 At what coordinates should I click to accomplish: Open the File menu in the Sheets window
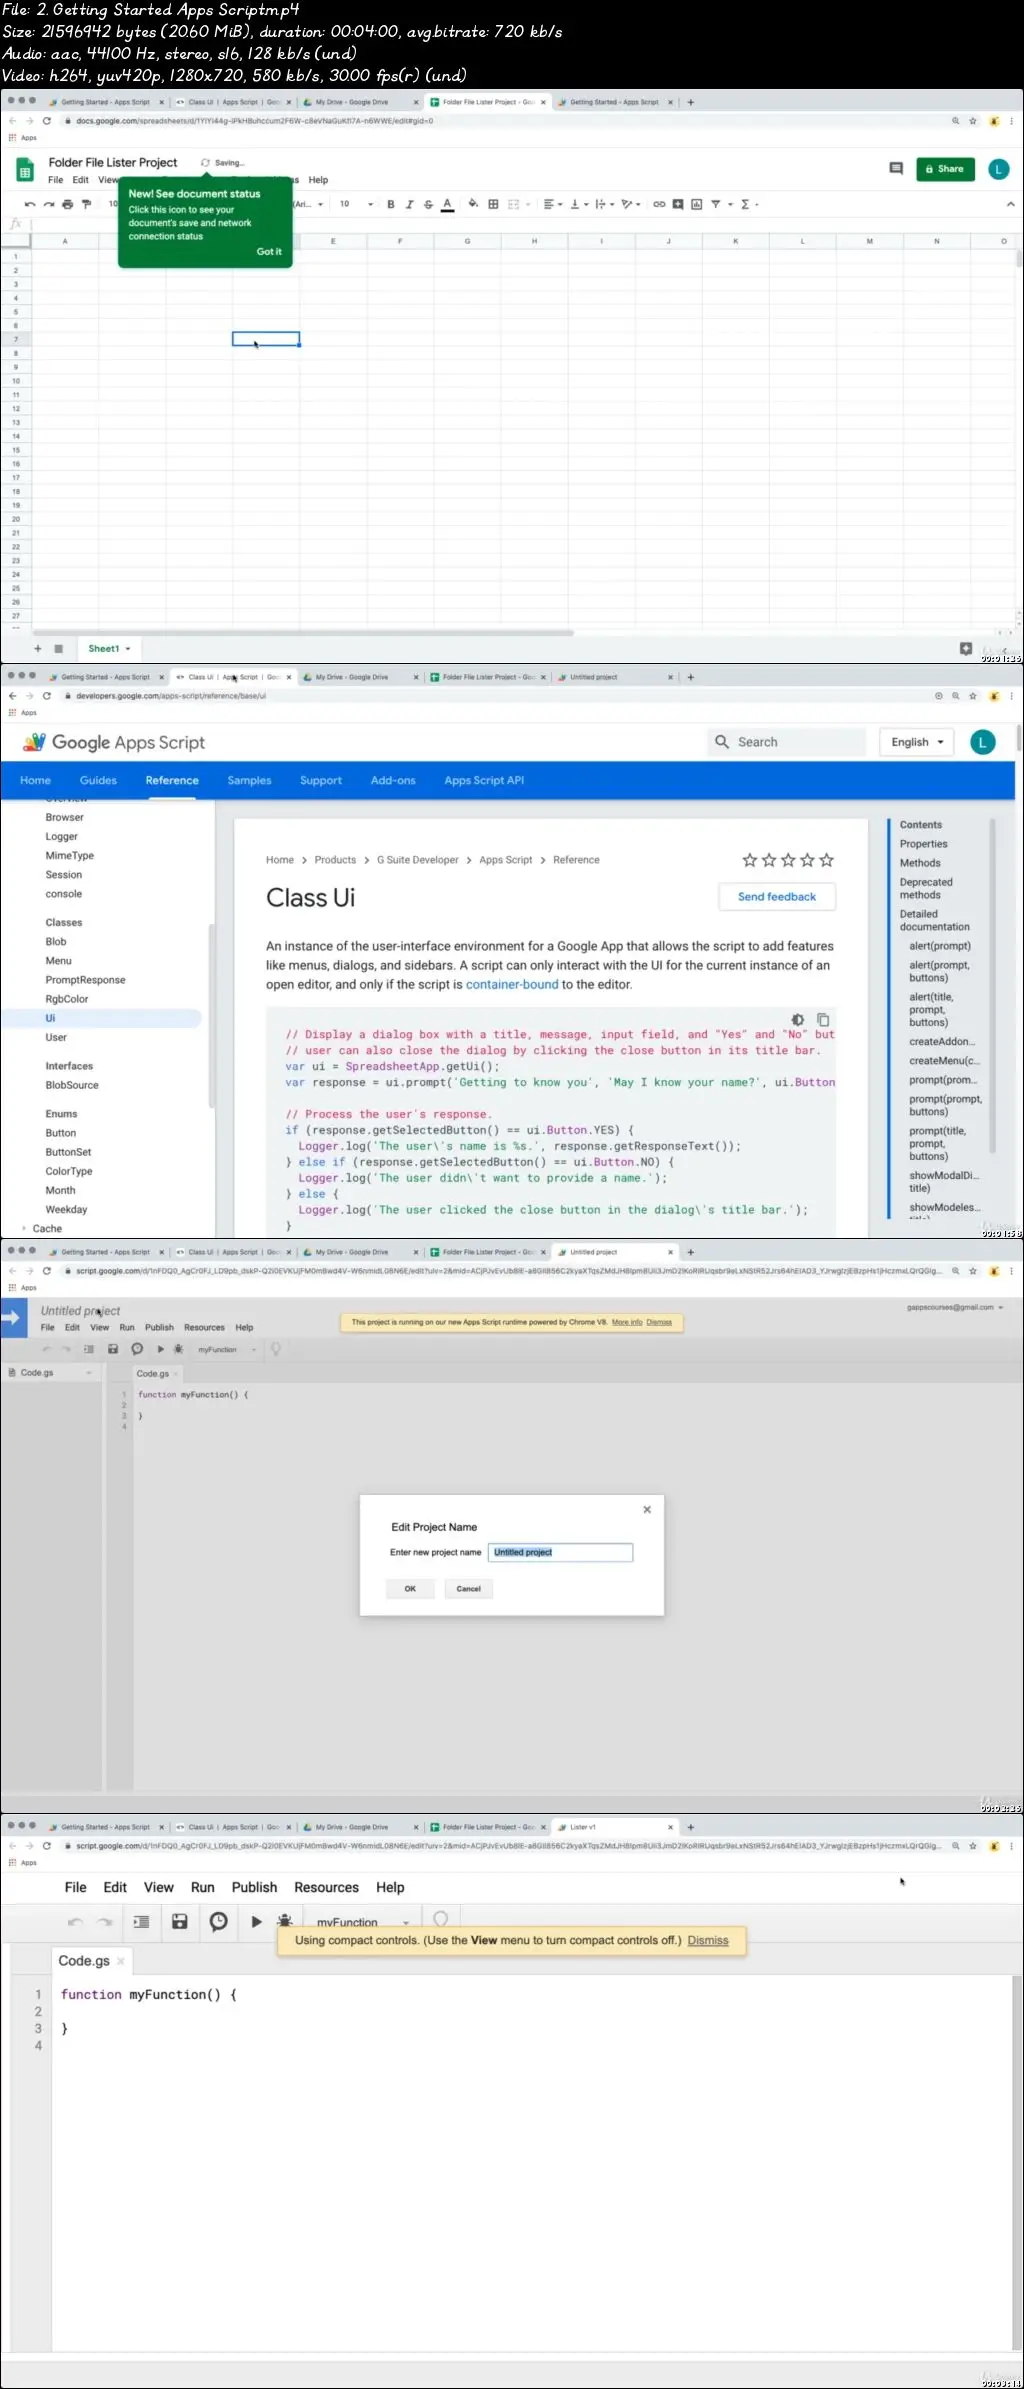(x=56, y=180)
